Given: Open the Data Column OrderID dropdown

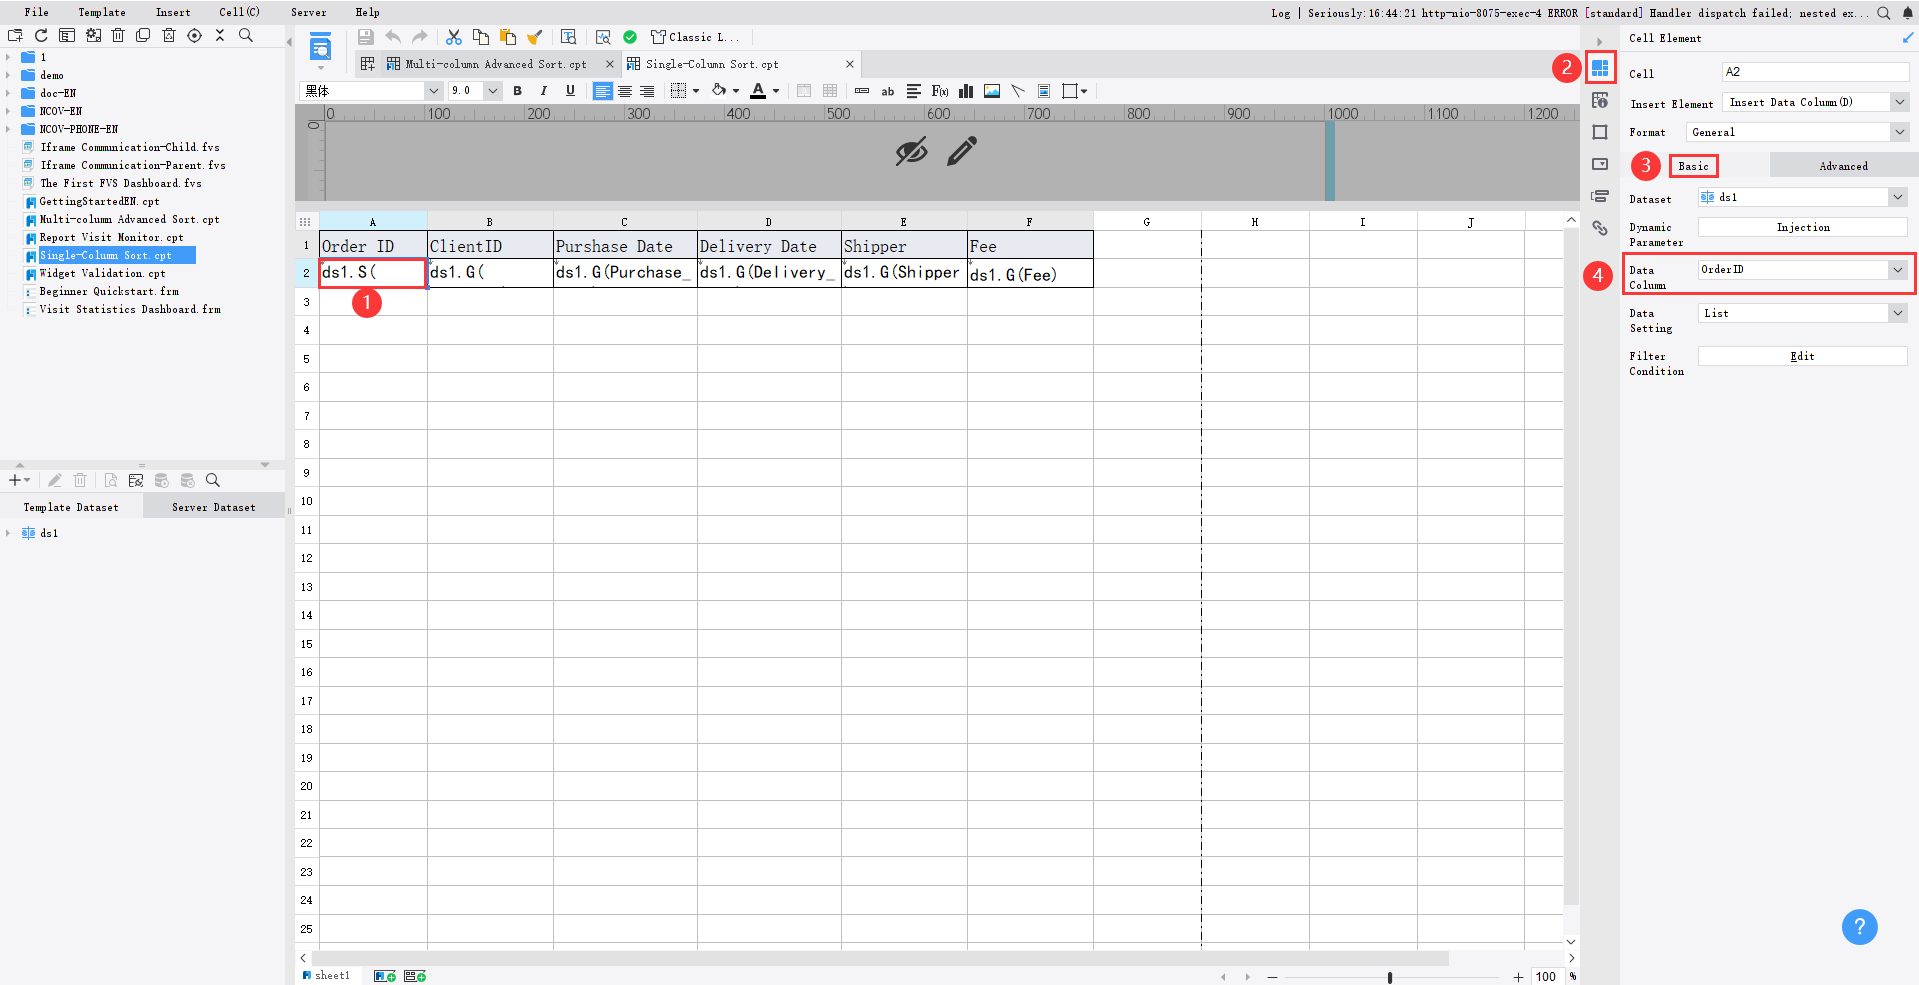Looking at the screenshot, I should click(1896, 269).
